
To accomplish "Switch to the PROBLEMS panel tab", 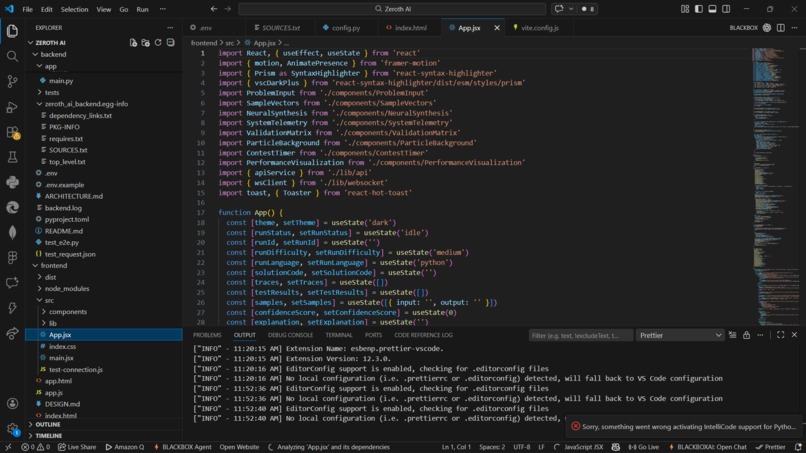I will (x=207, y=335).
